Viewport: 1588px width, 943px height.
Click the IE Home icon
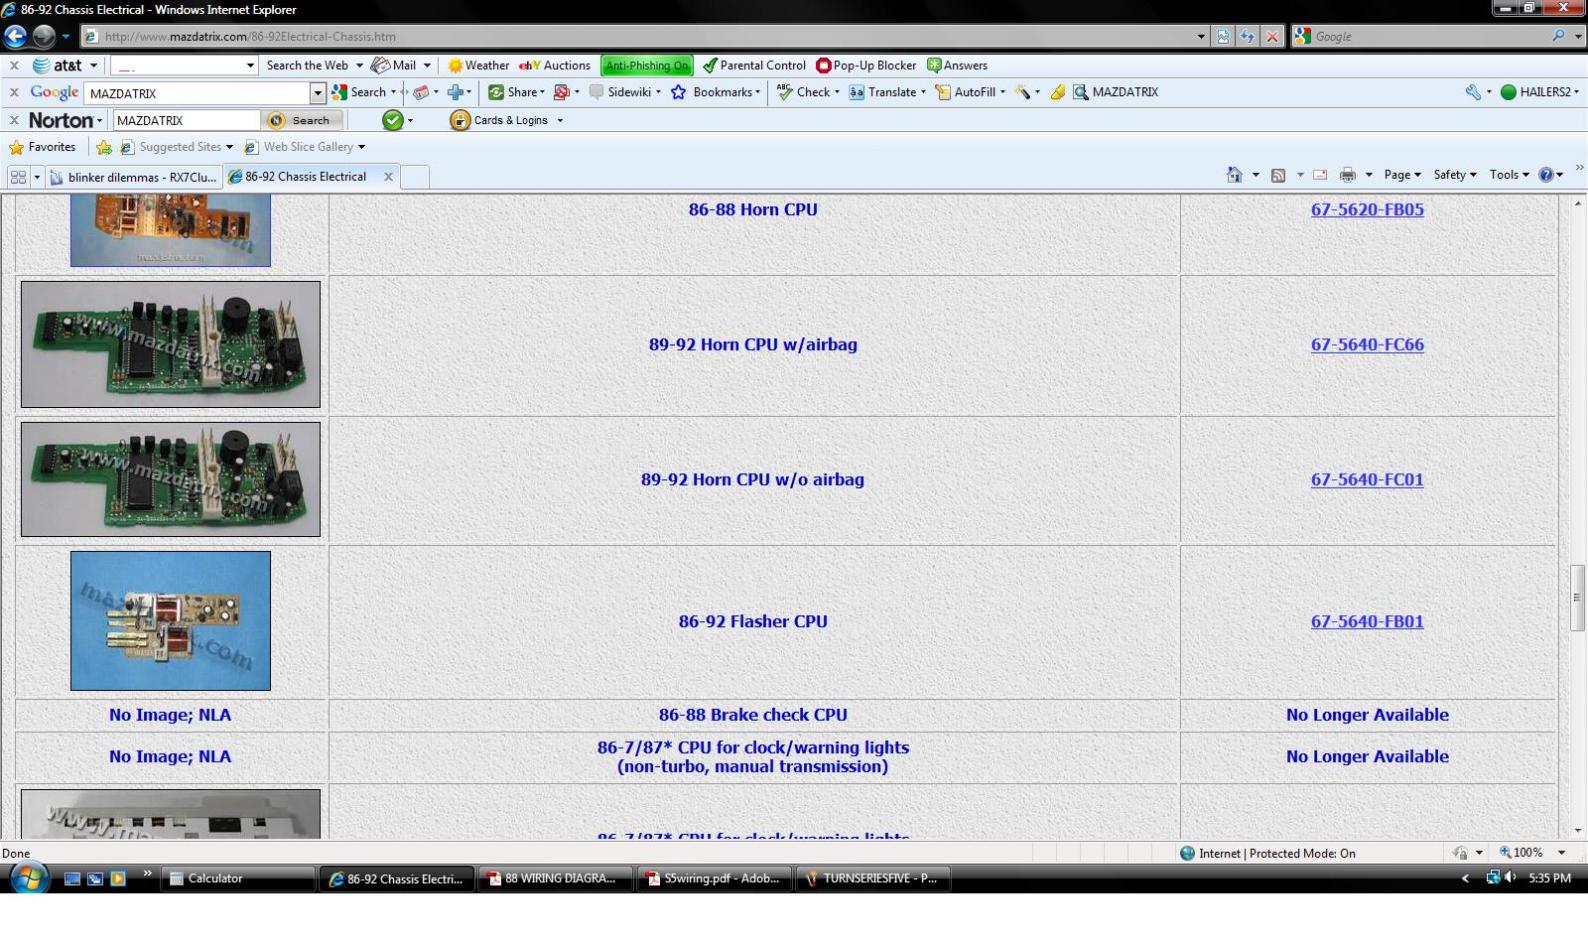tap(1234, 175)
